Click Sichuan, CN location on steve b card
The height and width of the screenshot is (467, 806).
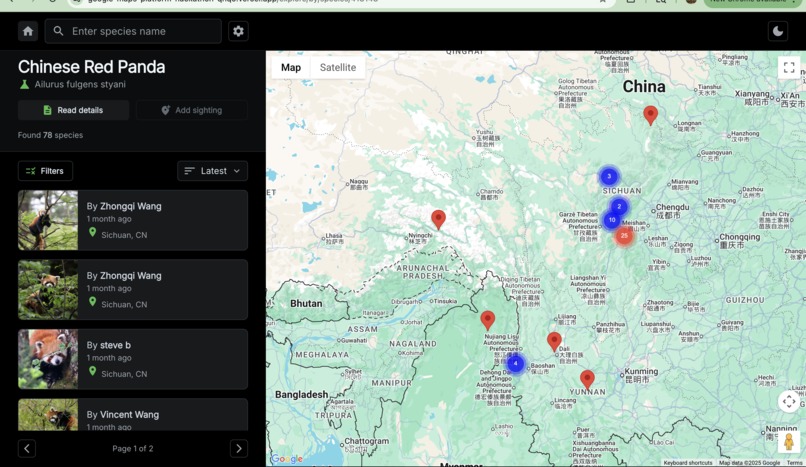[x=124, y=374]
